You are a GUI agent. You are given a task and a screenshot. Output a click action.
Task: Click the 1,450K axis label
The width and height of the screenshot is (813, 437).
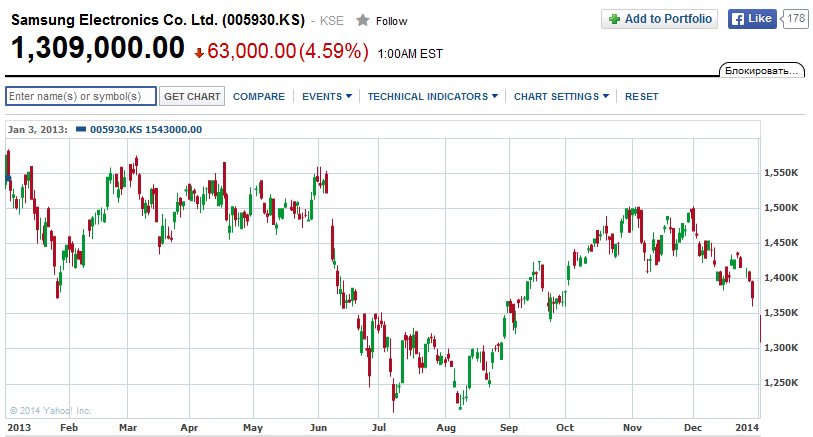point(781,243)
